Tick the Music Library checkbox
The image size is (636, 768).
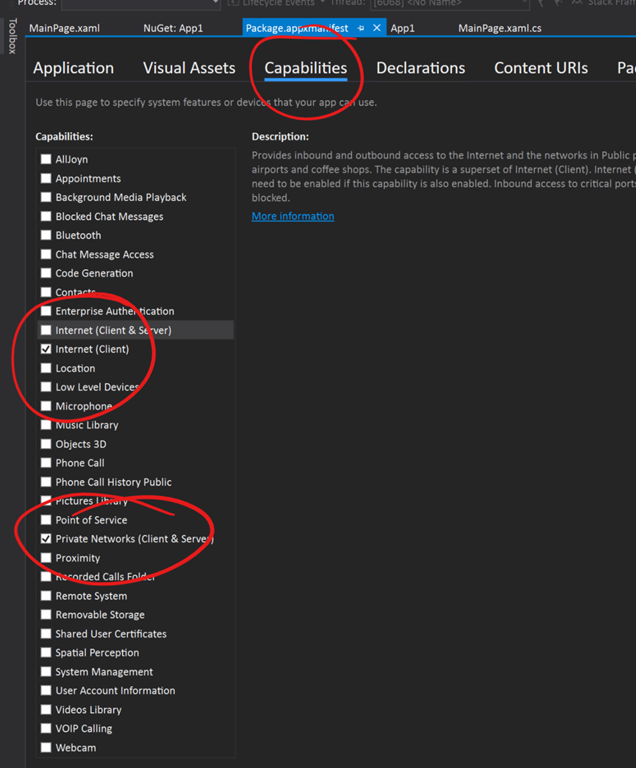tap(46, 425)
